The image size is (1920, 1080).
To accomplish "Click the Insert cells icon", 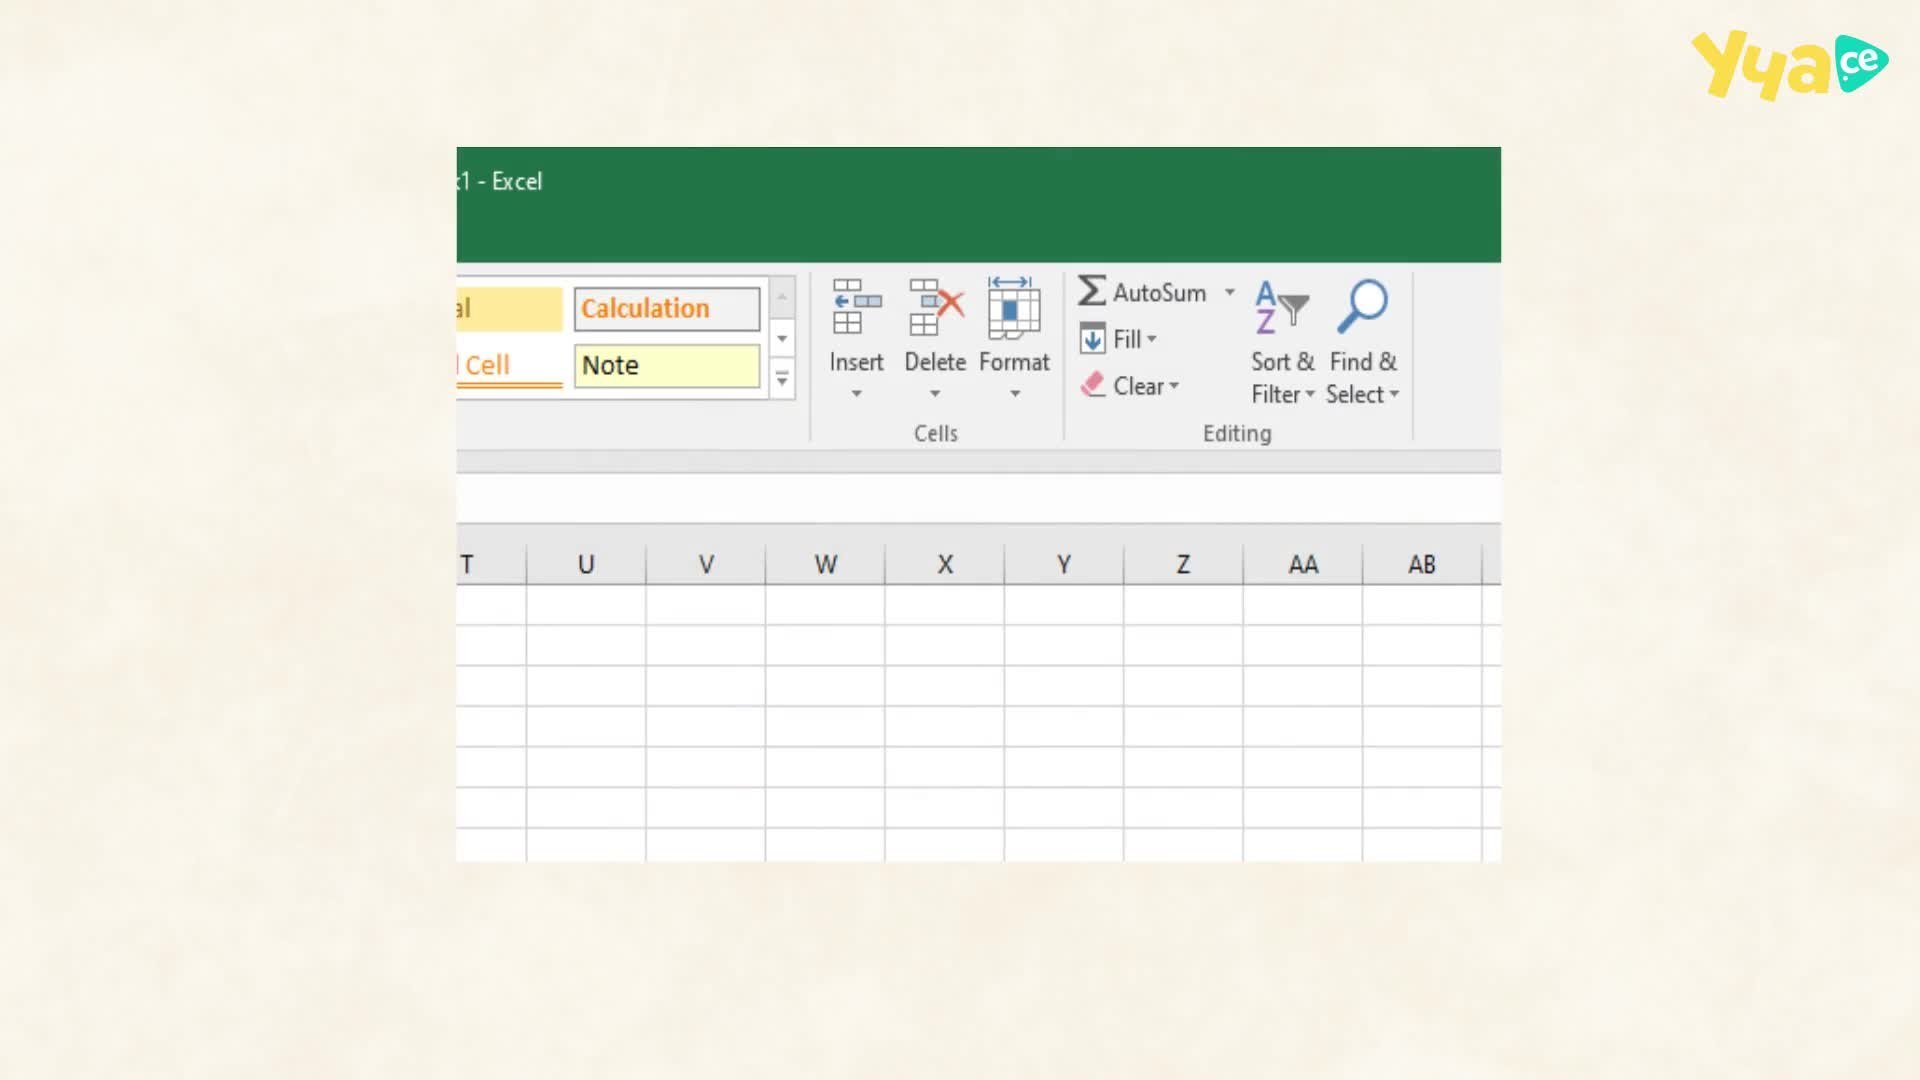I will (856, 307).
